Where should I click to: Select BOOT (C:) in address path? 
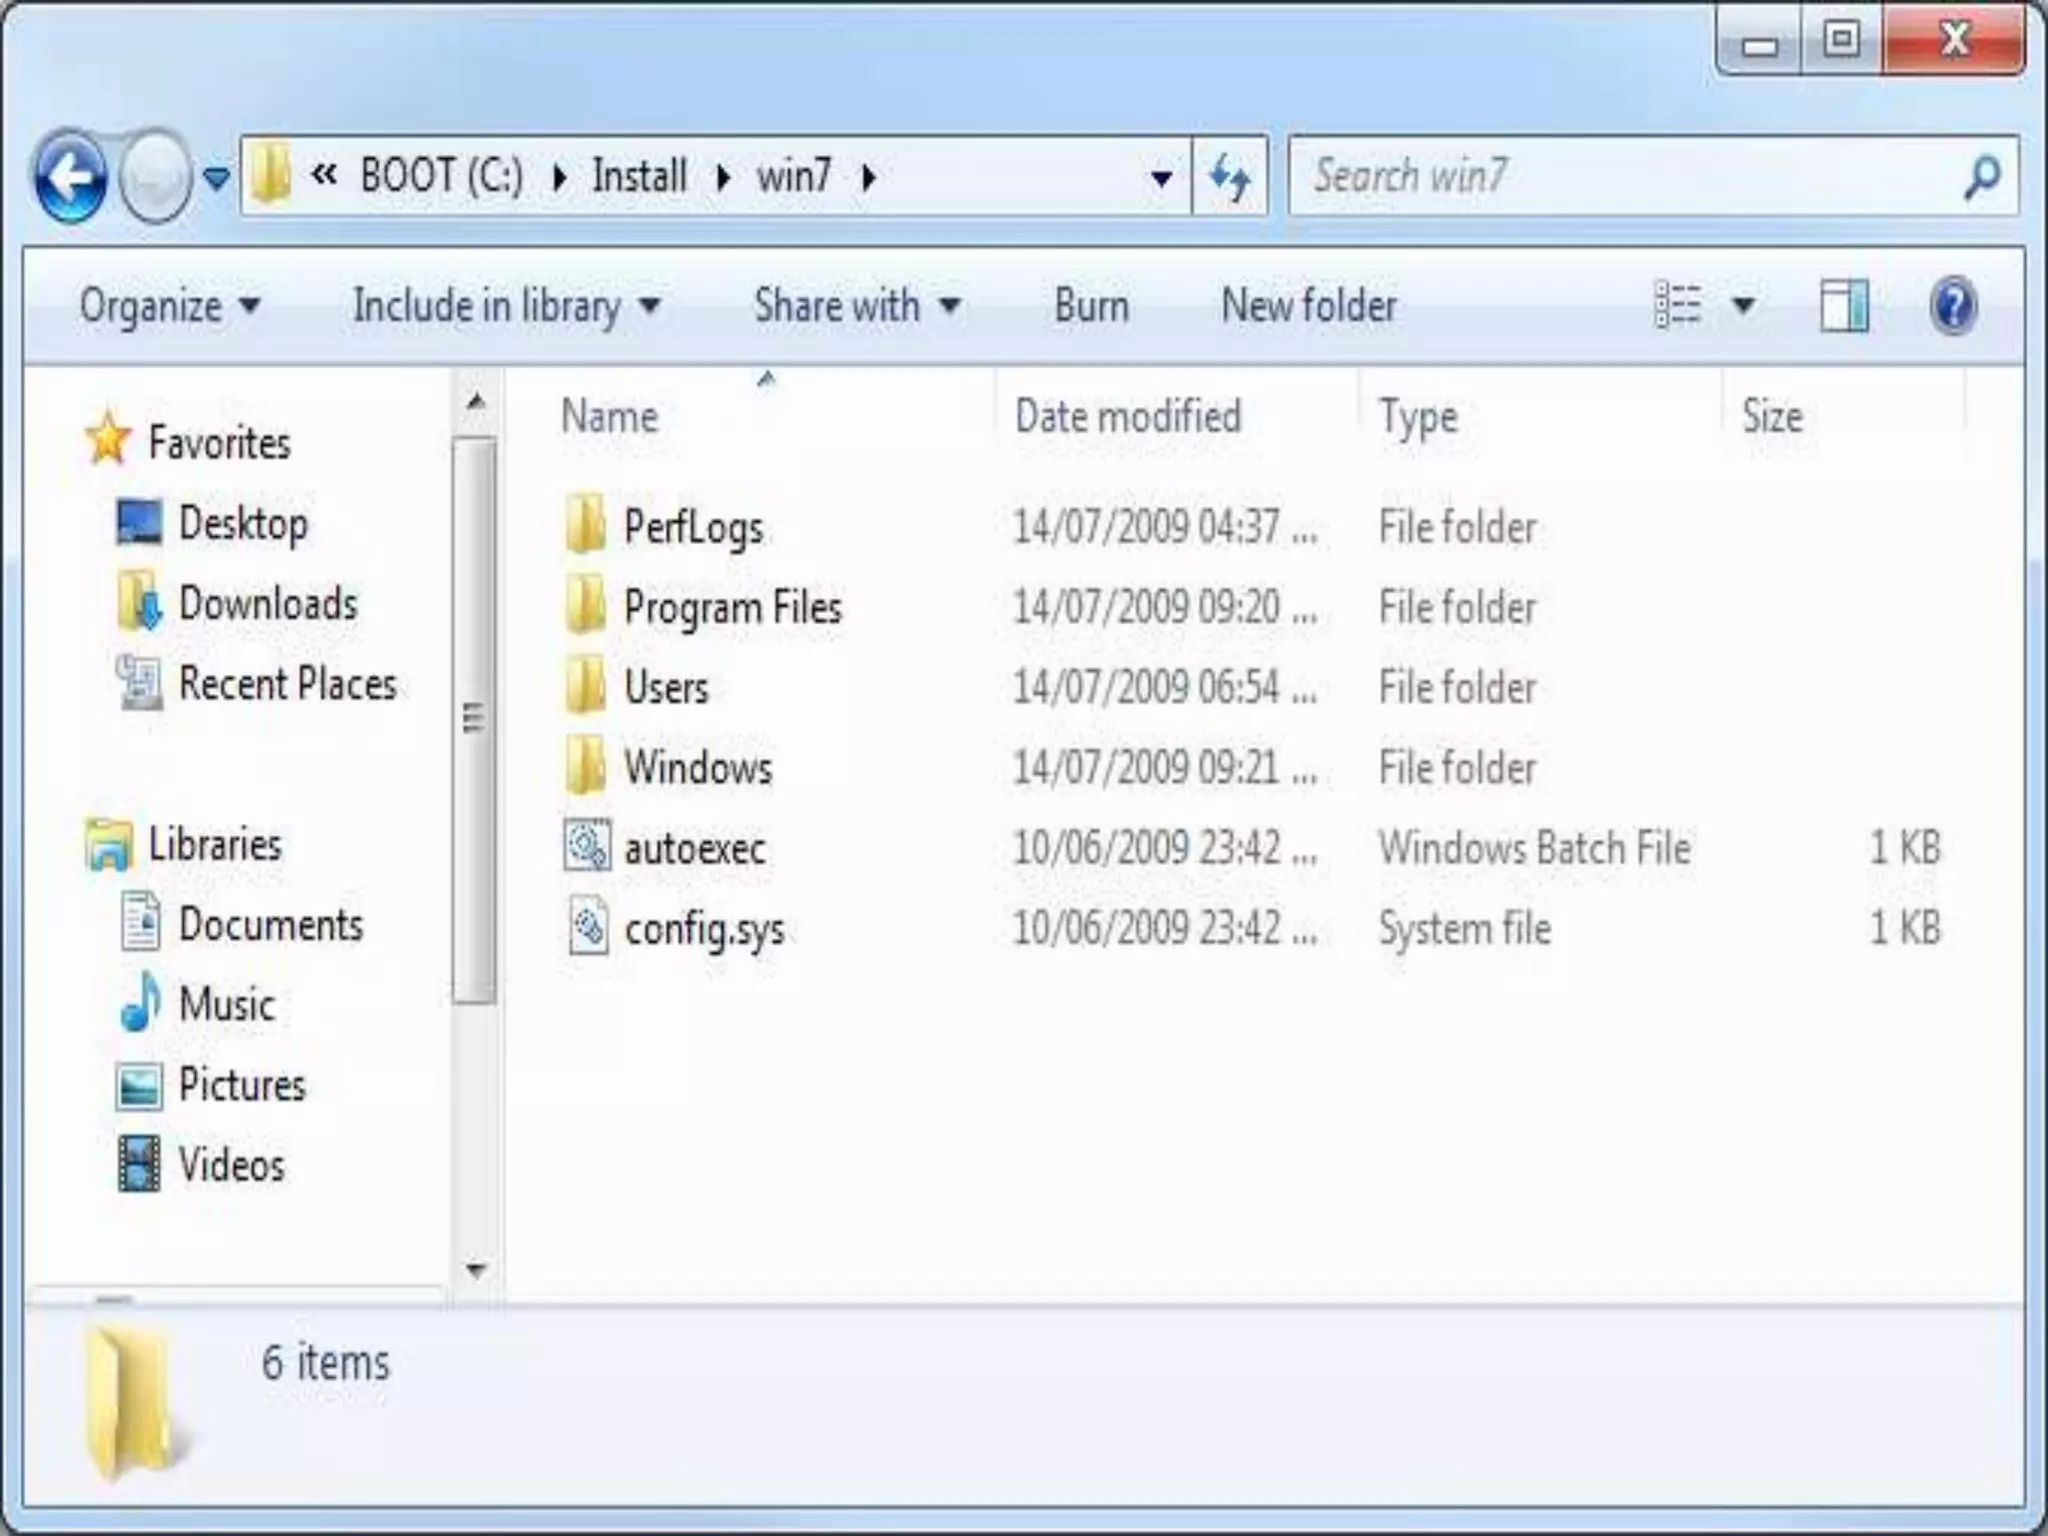click(442, 176)
